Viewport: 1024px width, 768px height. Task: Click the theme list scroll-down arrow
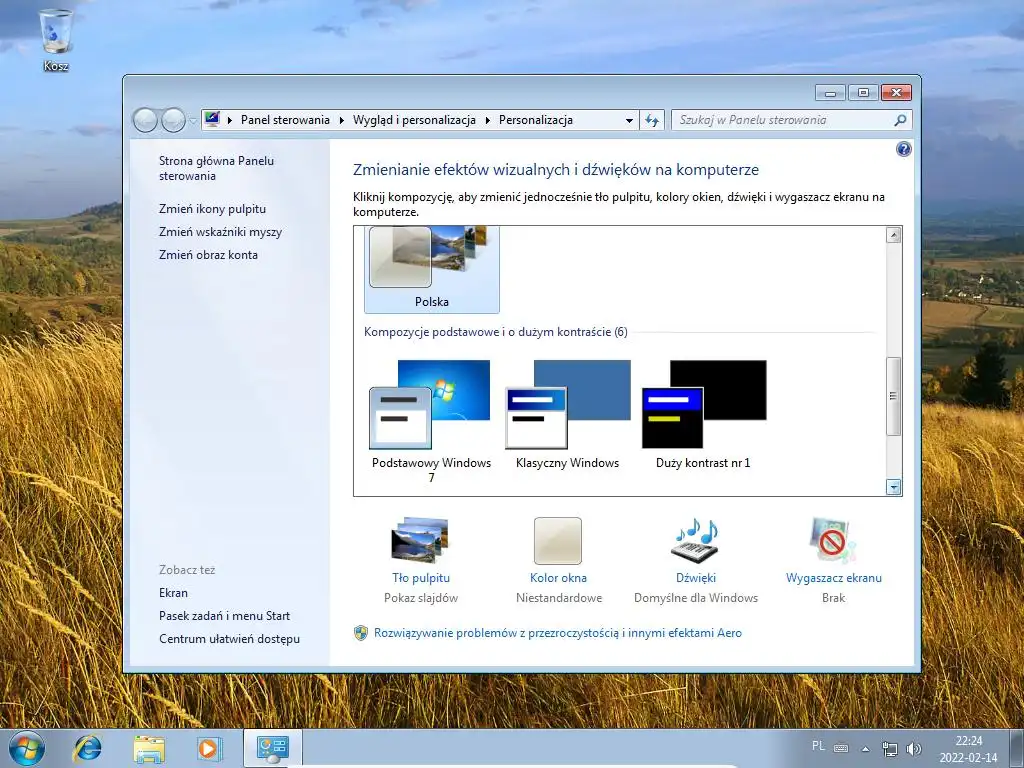[x=893, y=487]
